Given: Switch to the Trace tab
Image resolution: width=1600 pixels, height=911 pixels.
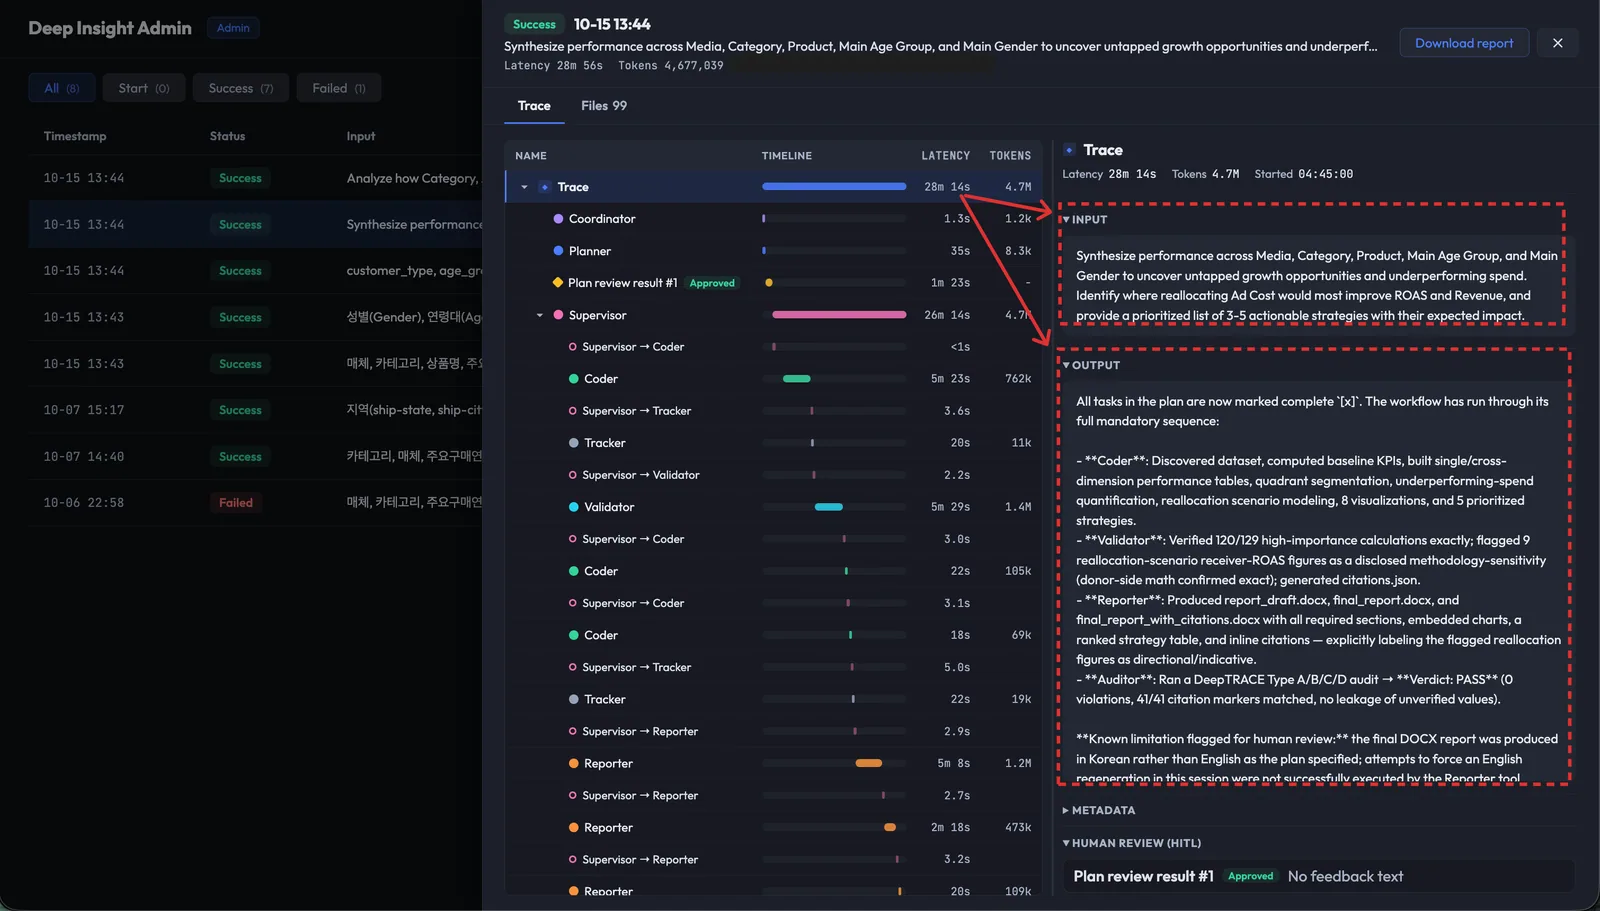Looking at the screenshot, I should pos(534,106).
